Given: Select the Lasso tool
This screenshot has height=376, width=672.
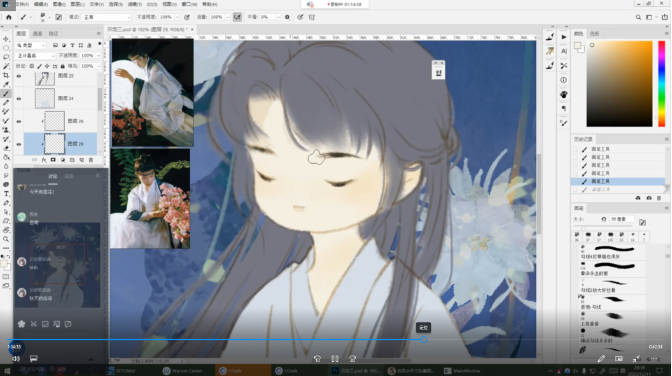Looking at the screenshot, I should coord(6,57).
